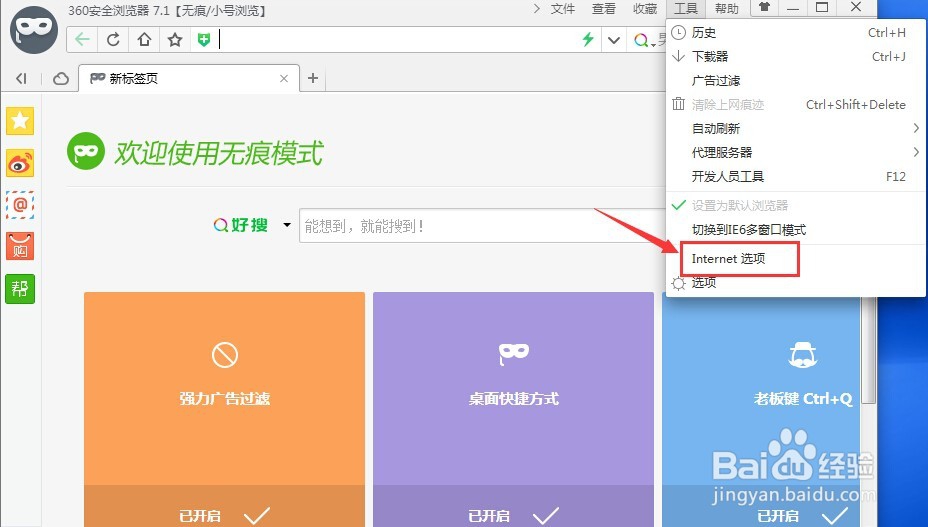Click the back navigation arrow
Screen dimensions: 928x527
[x=82, y=40]
